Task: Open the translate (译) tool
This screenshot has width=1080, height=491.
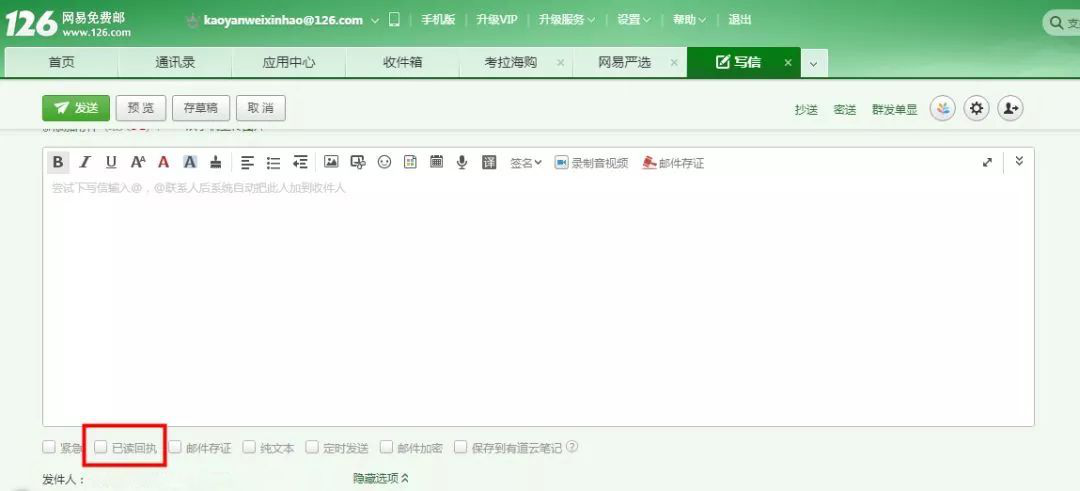Action: pyautogui.click(x=489, y=162)
